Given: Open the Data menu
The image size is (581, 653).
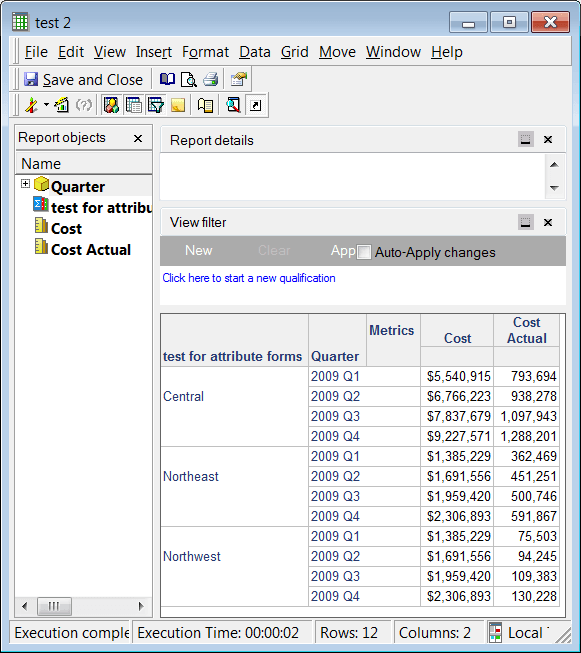Looking at the screenshot, I should [255, 52].
